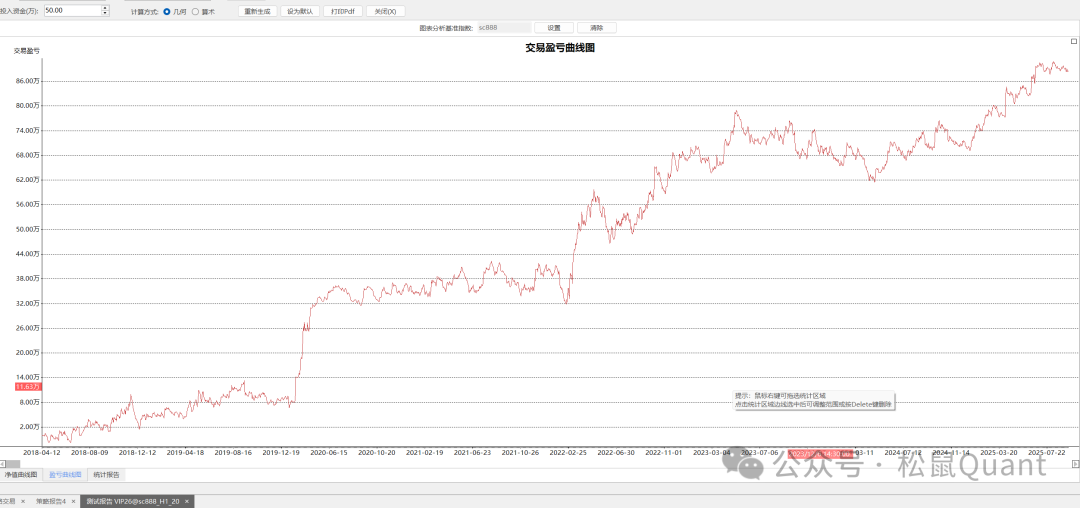Click the 打印Pdf button
This screenshot has width=1080, height=508.
pos(343,11)
